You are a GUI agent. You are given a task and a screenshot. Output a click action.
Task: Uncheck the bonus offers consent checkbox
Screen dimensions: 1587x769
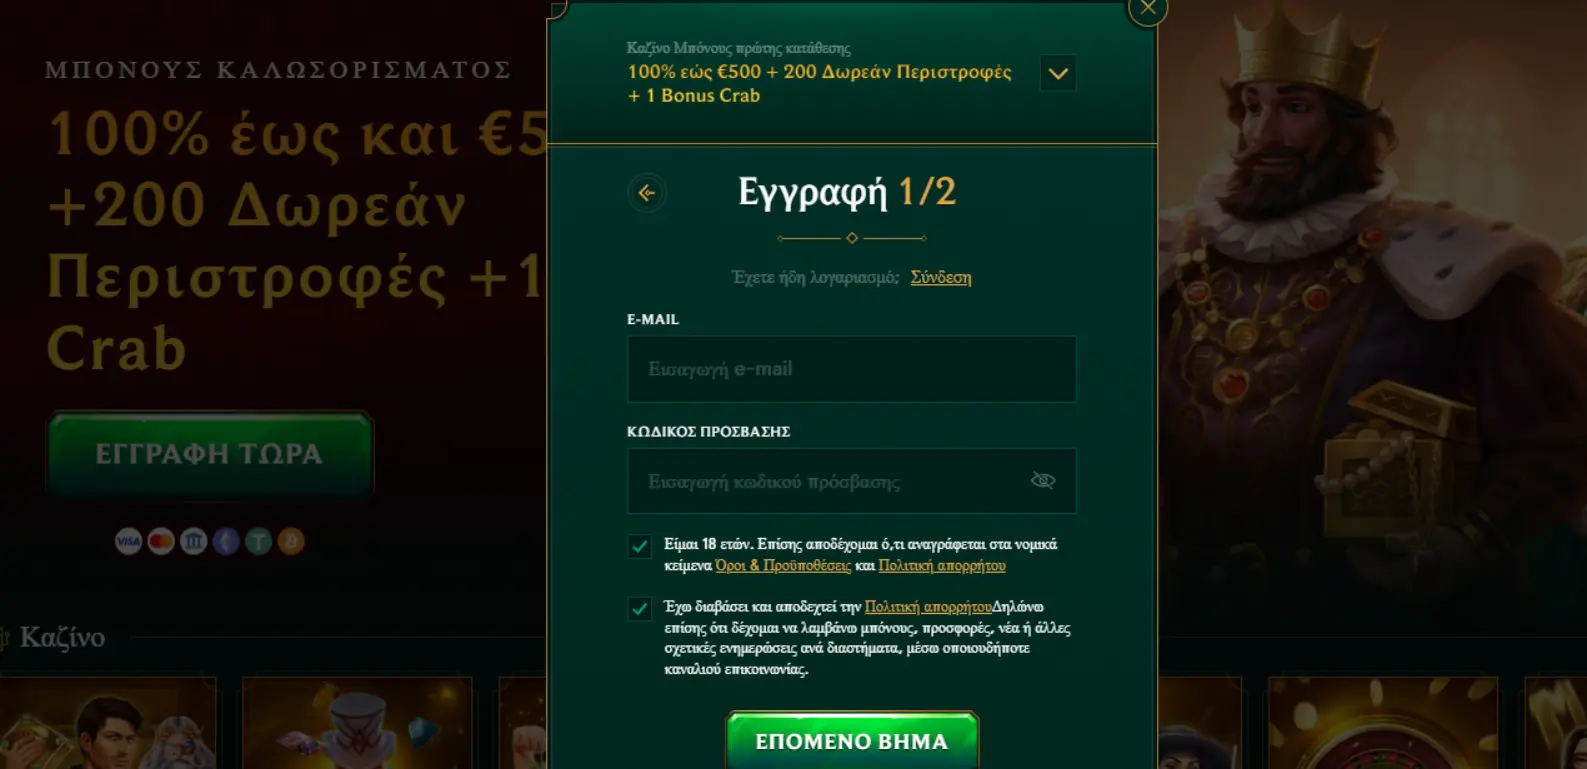point(640,609)
